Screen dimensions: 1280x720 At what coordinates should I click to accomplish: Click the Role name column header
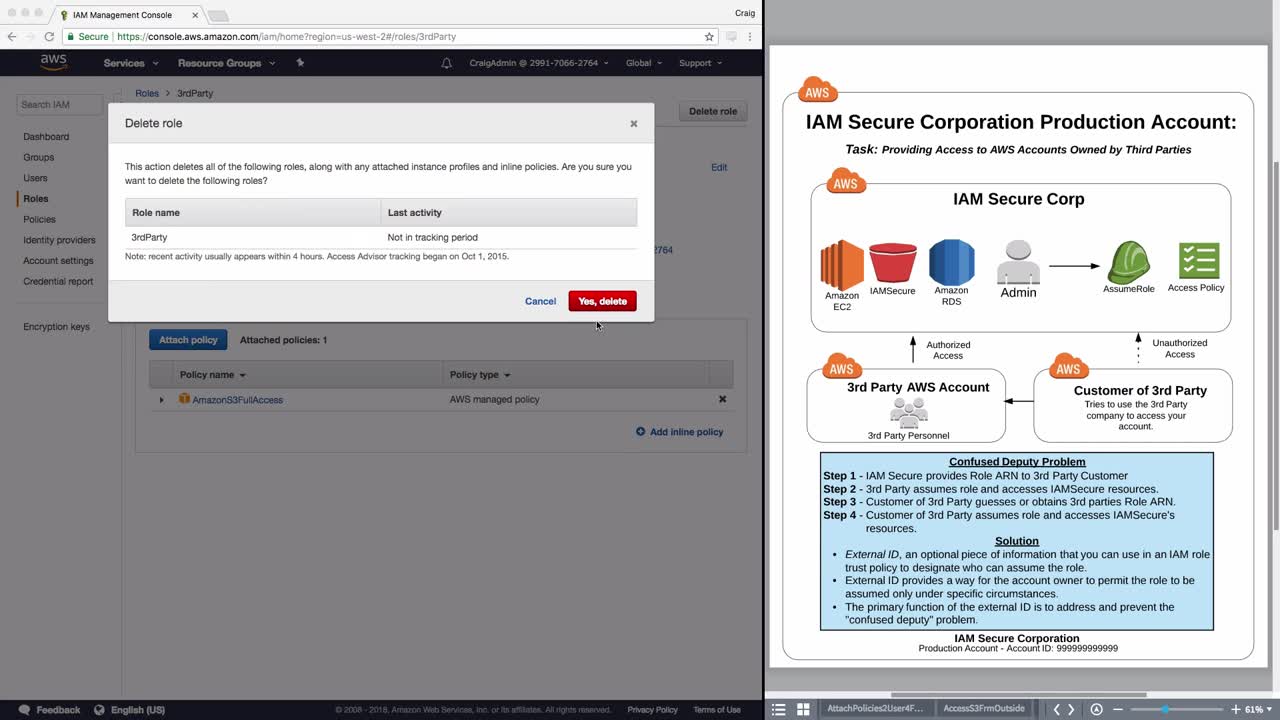tap(253, 212)
